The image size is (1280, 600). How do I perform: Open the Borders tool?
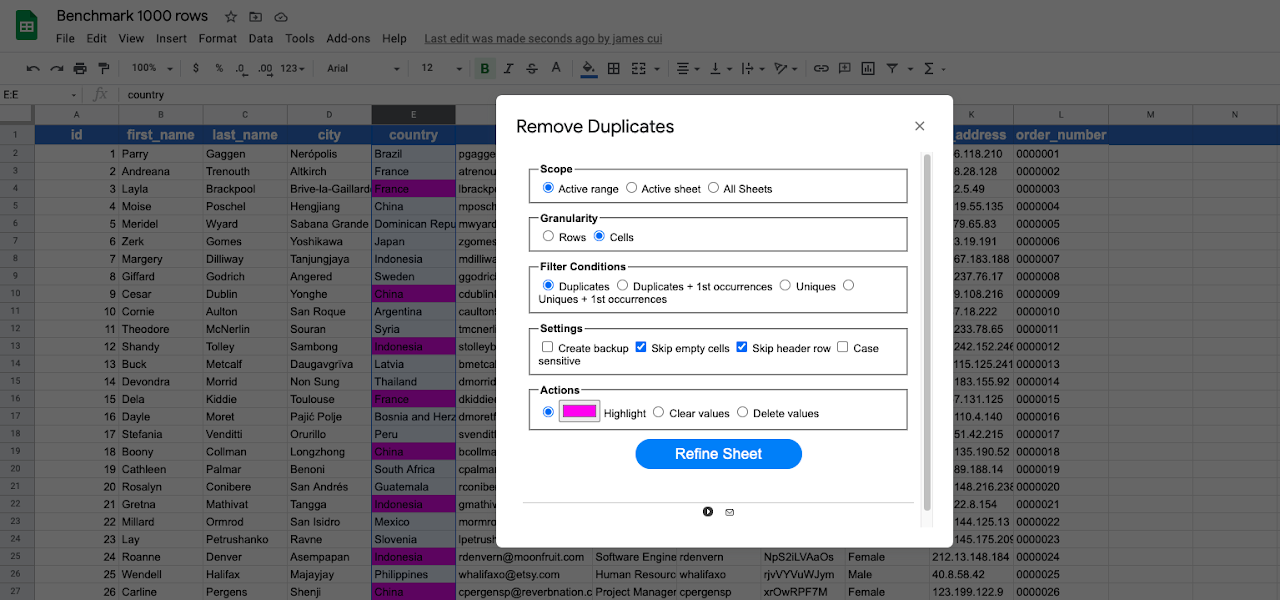coord(613,68)
